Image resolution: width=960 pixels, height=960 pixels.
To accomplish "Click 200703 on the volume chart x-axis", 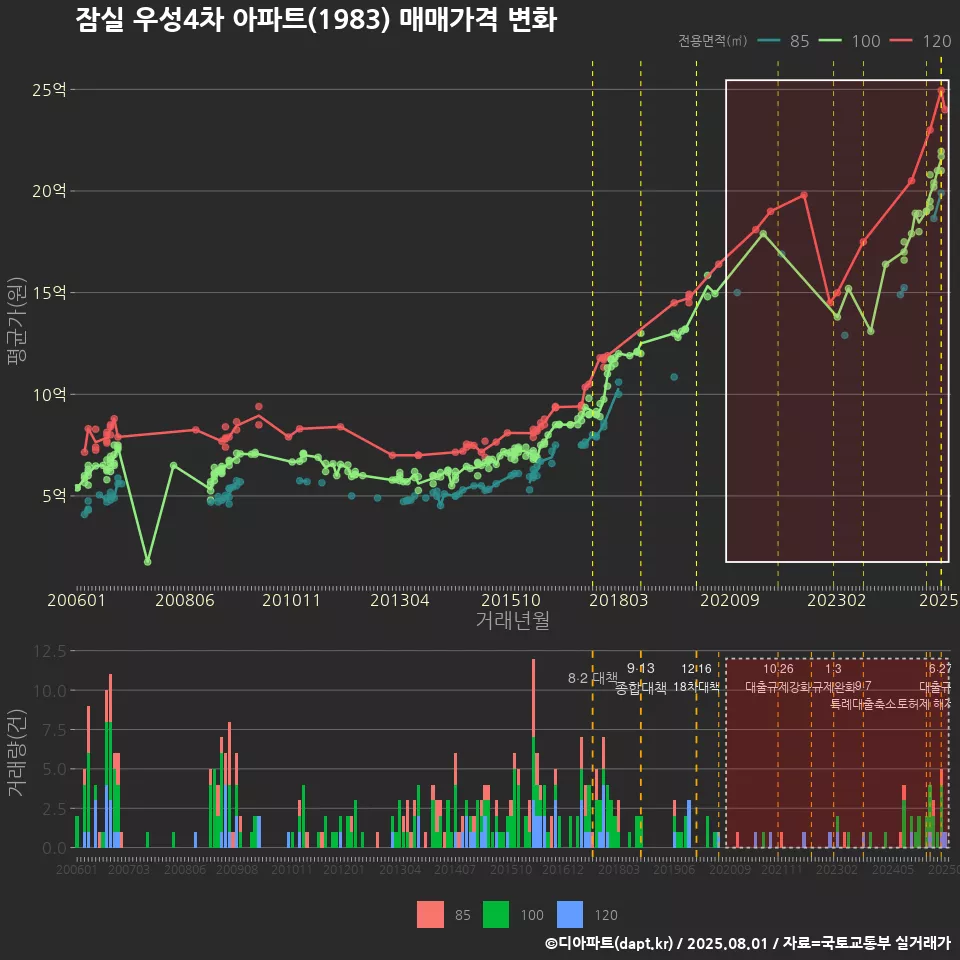I will click(x=129, y=869).
